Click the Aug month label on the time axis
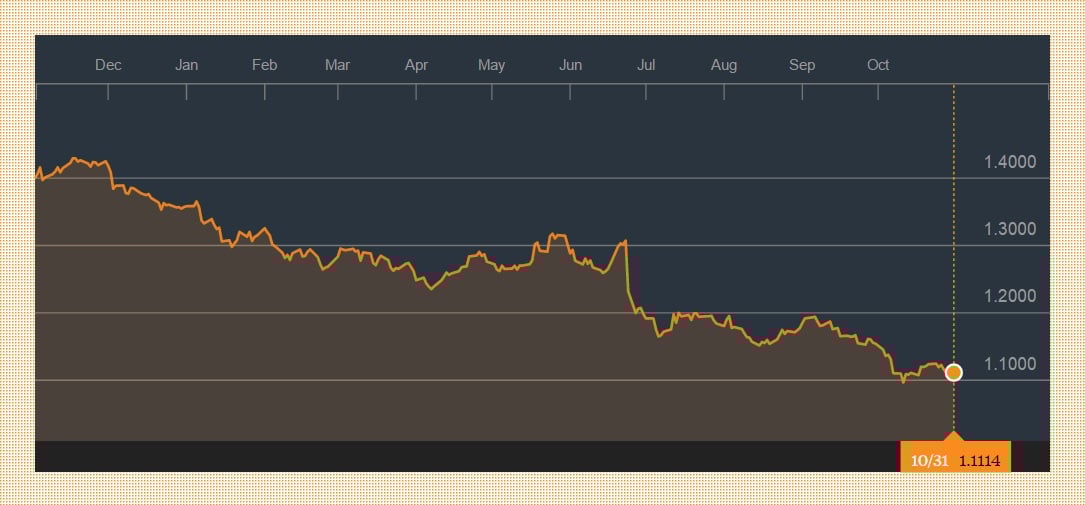 [724, 65]
